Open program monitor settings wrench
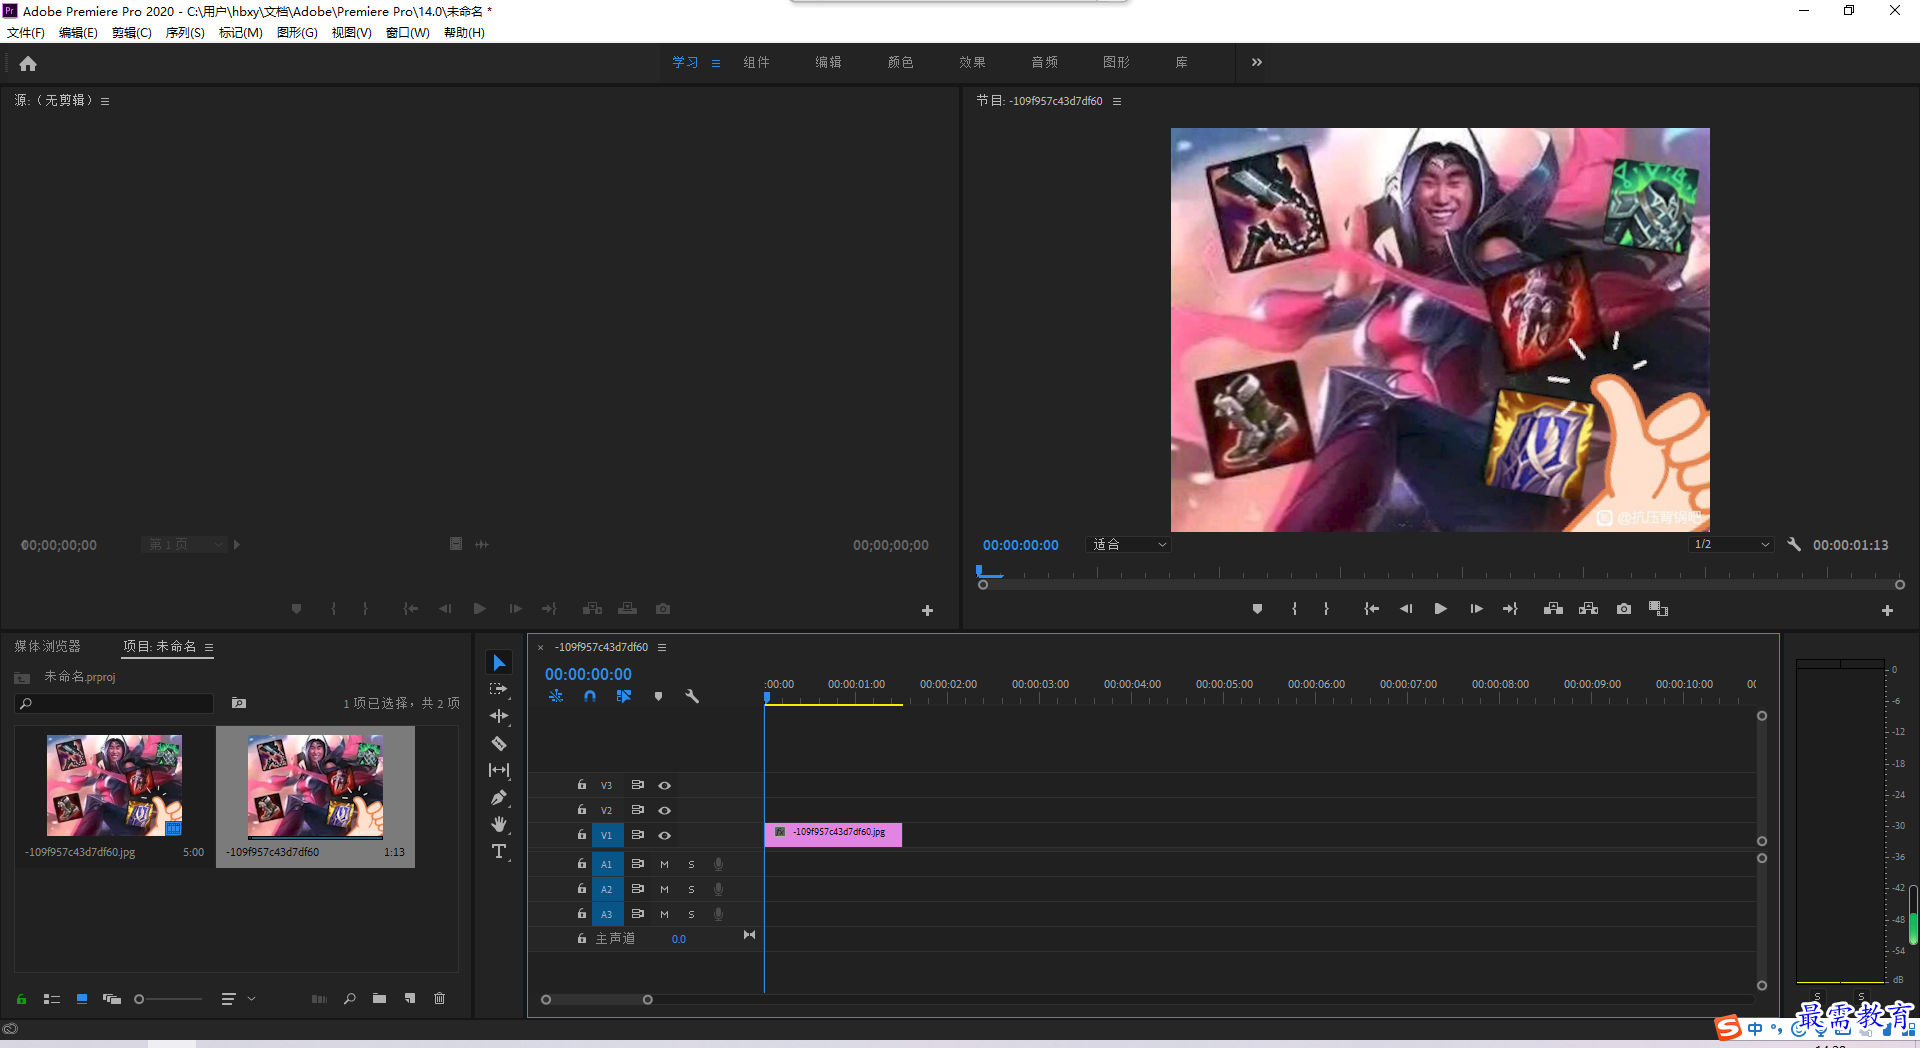 click(x=1794, y=544)
